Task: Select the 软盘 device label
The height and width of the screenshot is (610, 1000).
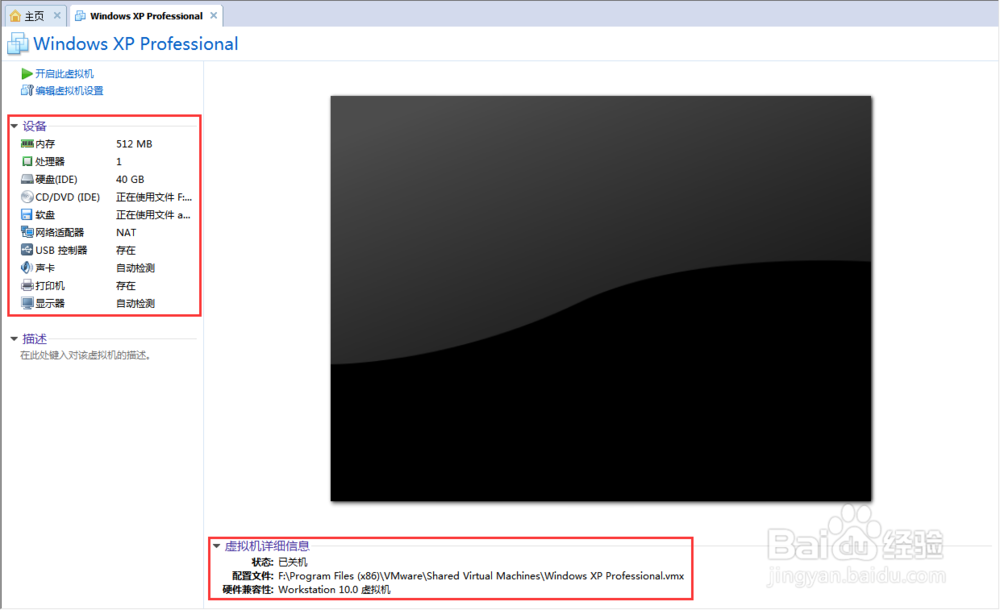Action: [x=45, y=215]
